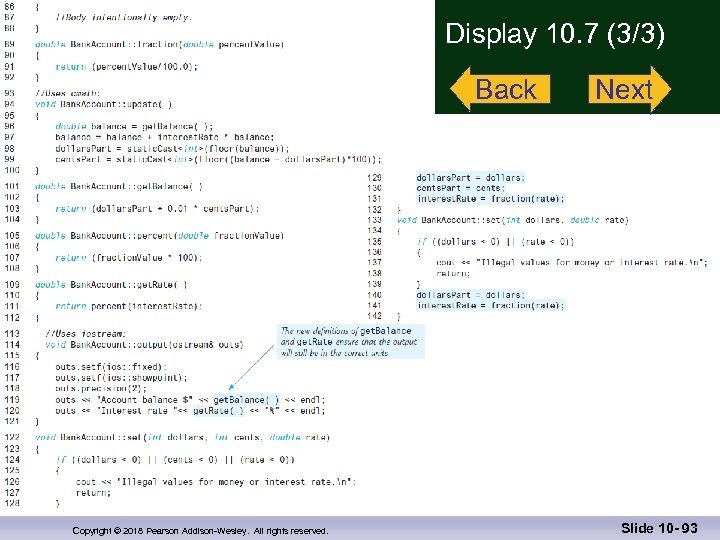
Task: Click line 126 cout Illegal values message
Action: pyautogui.click(x=216, y=482)
